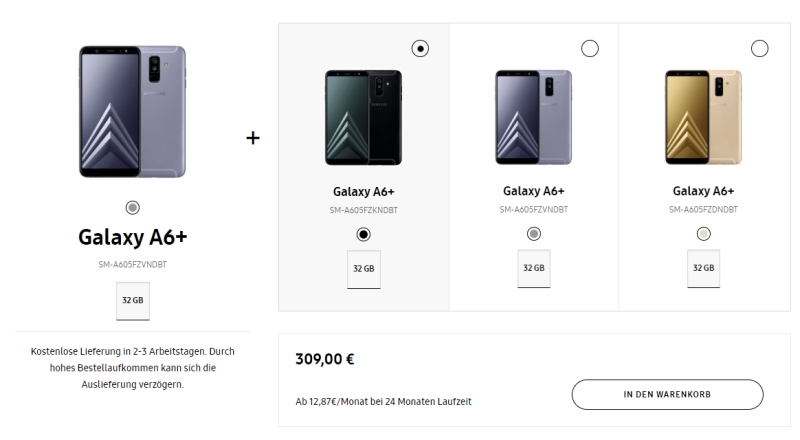Choose 32 GB storage for the black model
This screenshot has width=800, height=440.
coord(364,269)
